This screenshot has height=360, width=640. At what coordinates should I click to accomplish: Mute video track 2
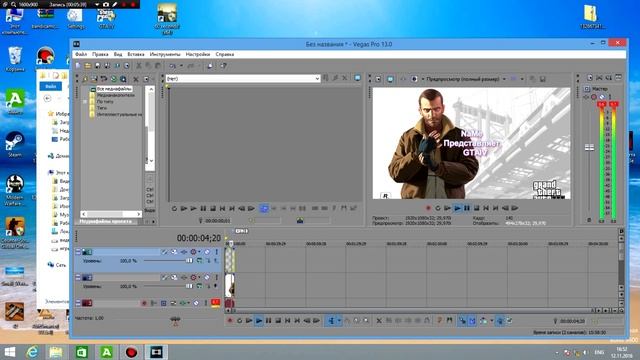(207, 278)
